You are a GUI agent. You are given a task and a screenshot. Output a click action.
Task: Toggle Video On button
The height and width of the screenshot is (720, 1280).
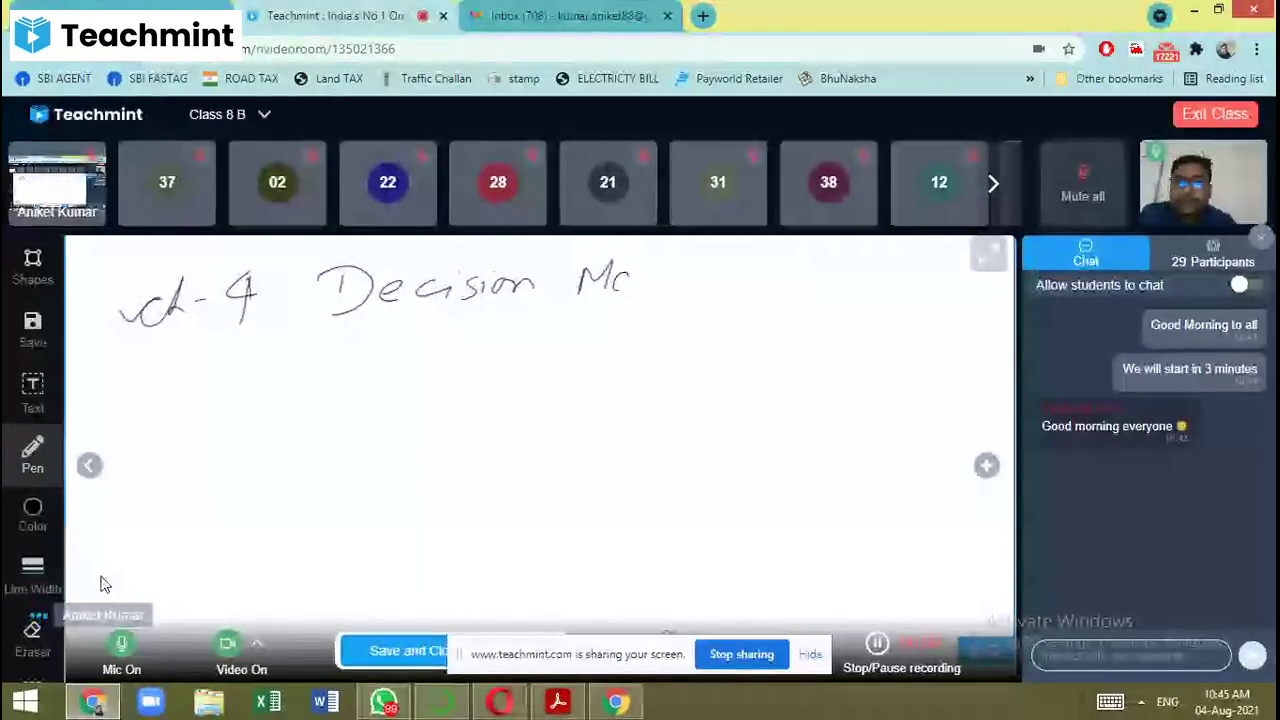click(240, 654)
